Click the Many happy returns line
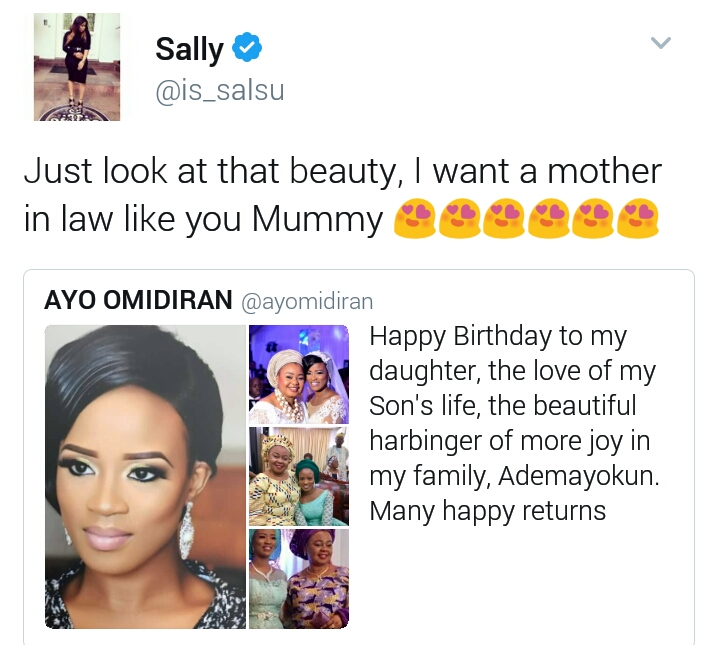719x645 pixels. tap(487, 511)
